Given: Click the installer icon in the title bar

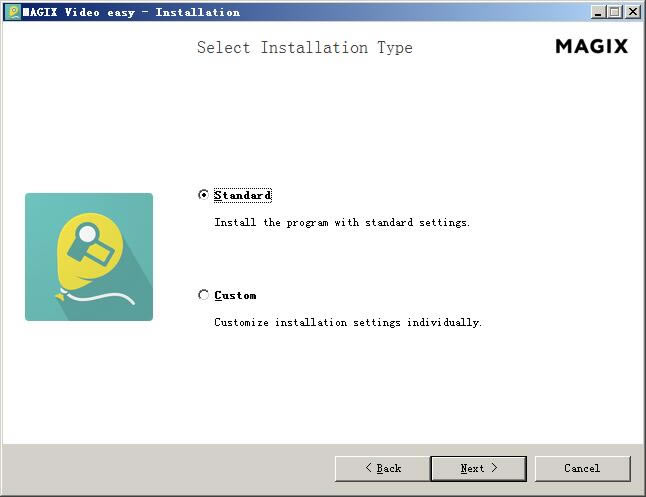Looking at the screenshot, I should (13, 12).
